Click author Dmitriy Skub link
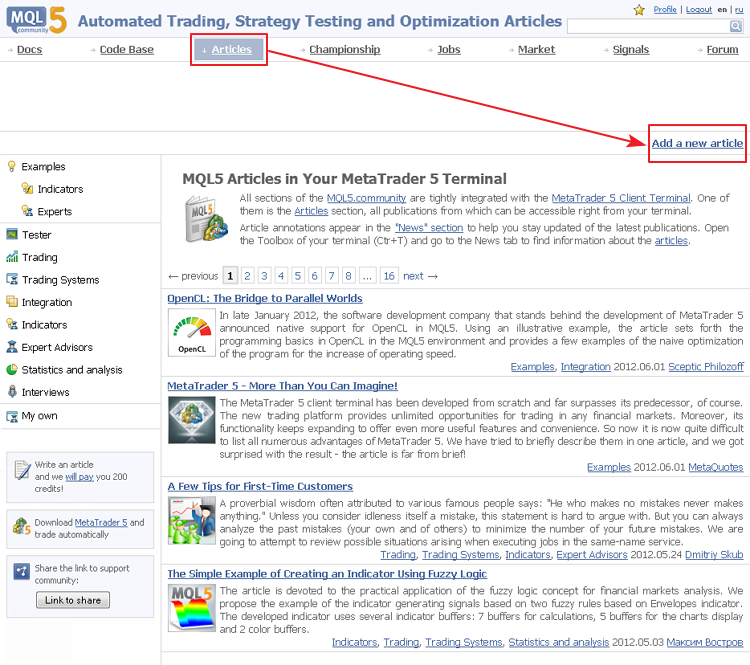This screenshot has width=750, height=665. tap(714, 555)
